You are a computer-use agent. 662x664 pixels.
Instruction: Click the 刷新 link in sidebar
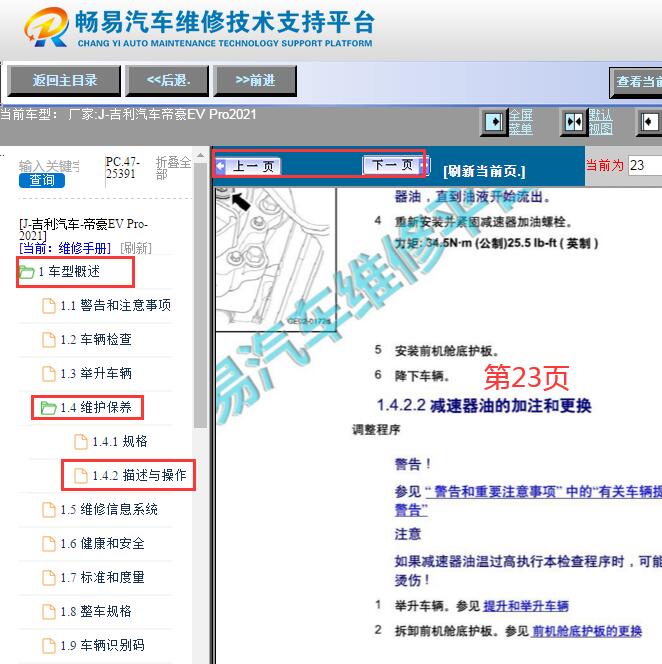pyautogui.click(x=136, y=248)
